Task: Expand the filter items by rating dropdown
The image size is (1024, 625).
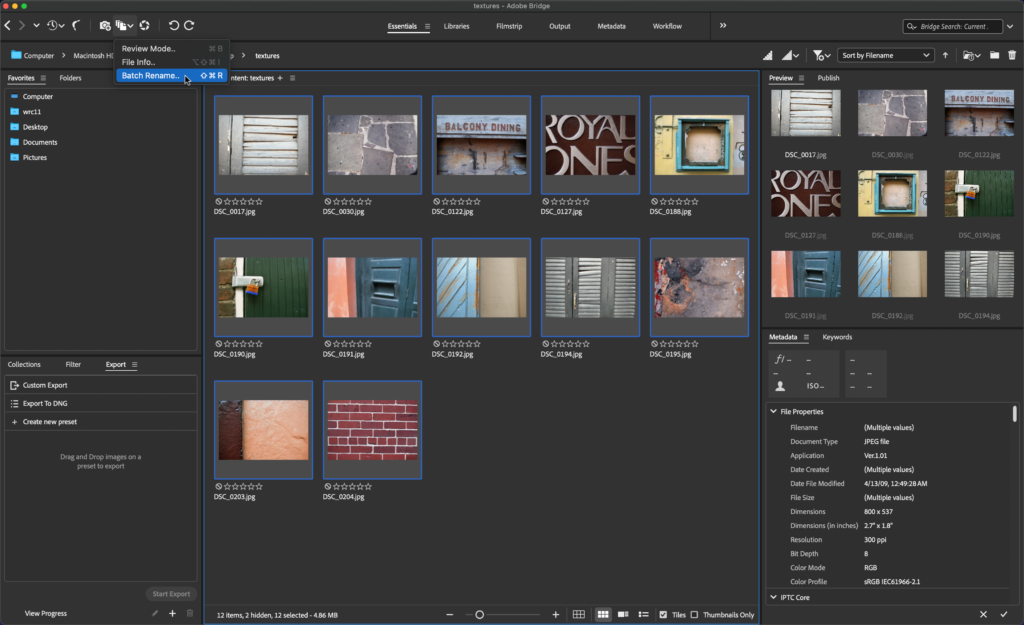Action: click(x=820, y=55)
